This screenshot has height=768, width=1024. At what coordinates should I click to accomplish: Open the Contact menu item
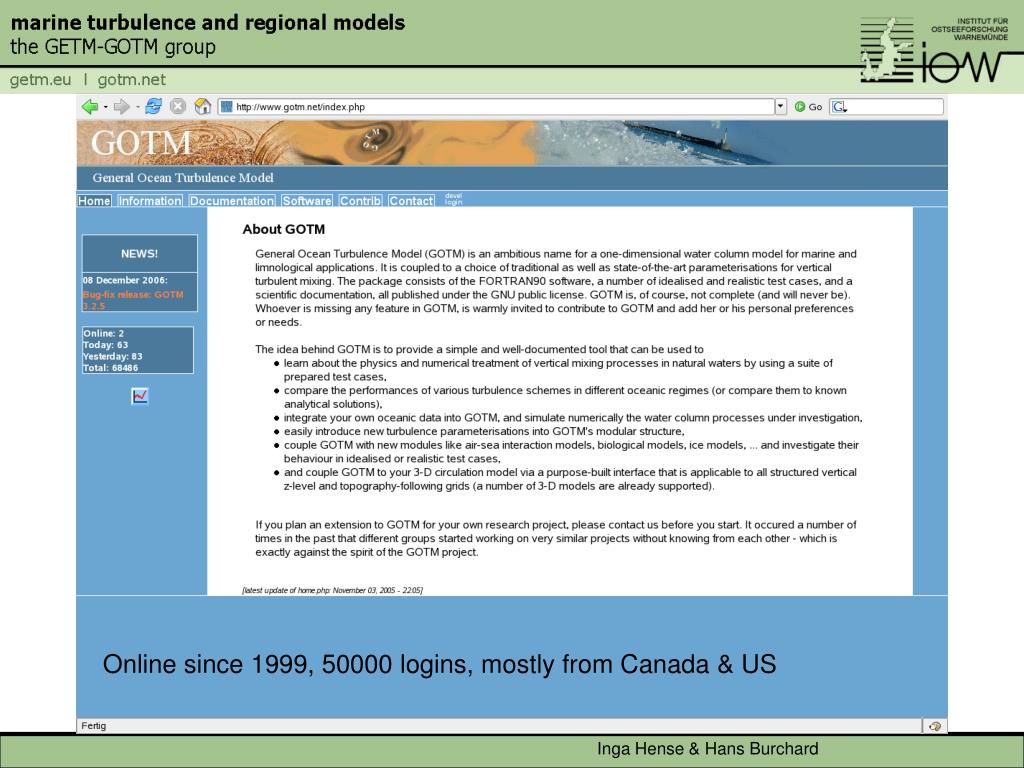coord(411,200)
